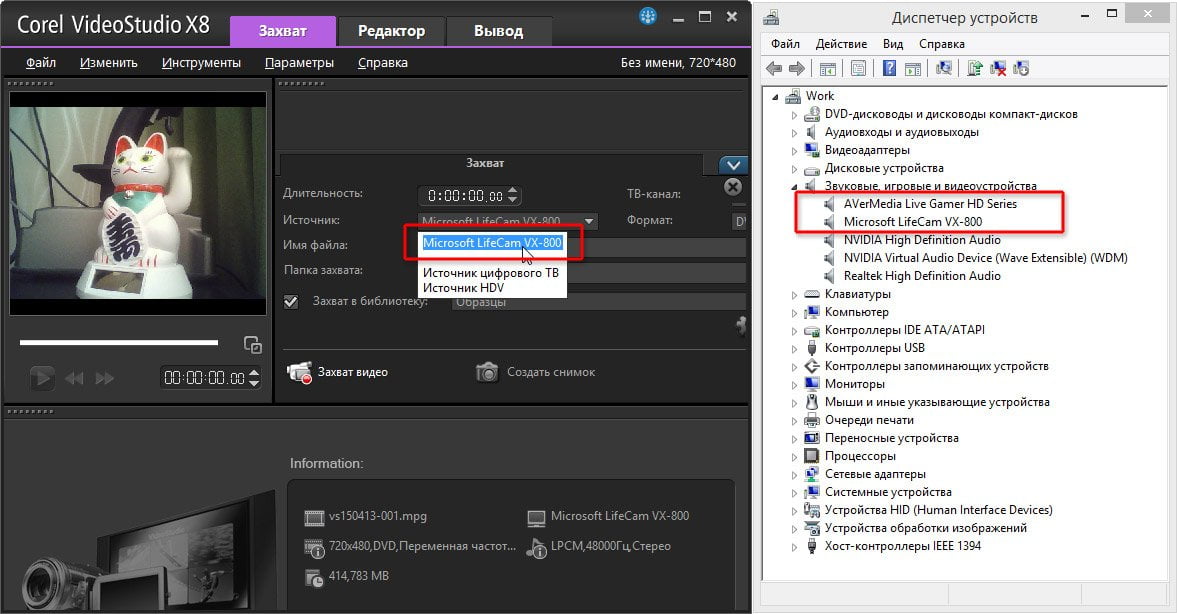Open the Изменить menu in VideoStudio
The image size is (1177, 614).
[x=109, y=63]
